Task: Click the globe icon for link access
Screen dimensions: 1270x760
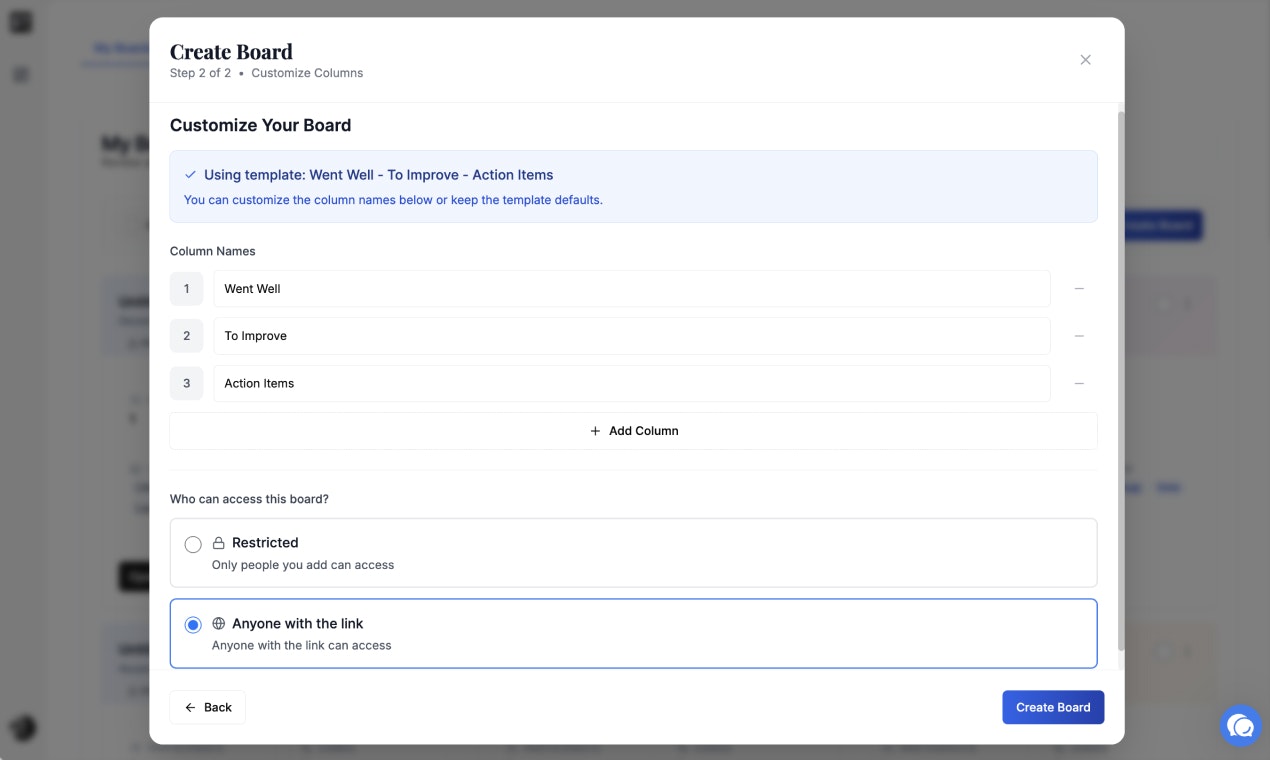Action: 219,623
